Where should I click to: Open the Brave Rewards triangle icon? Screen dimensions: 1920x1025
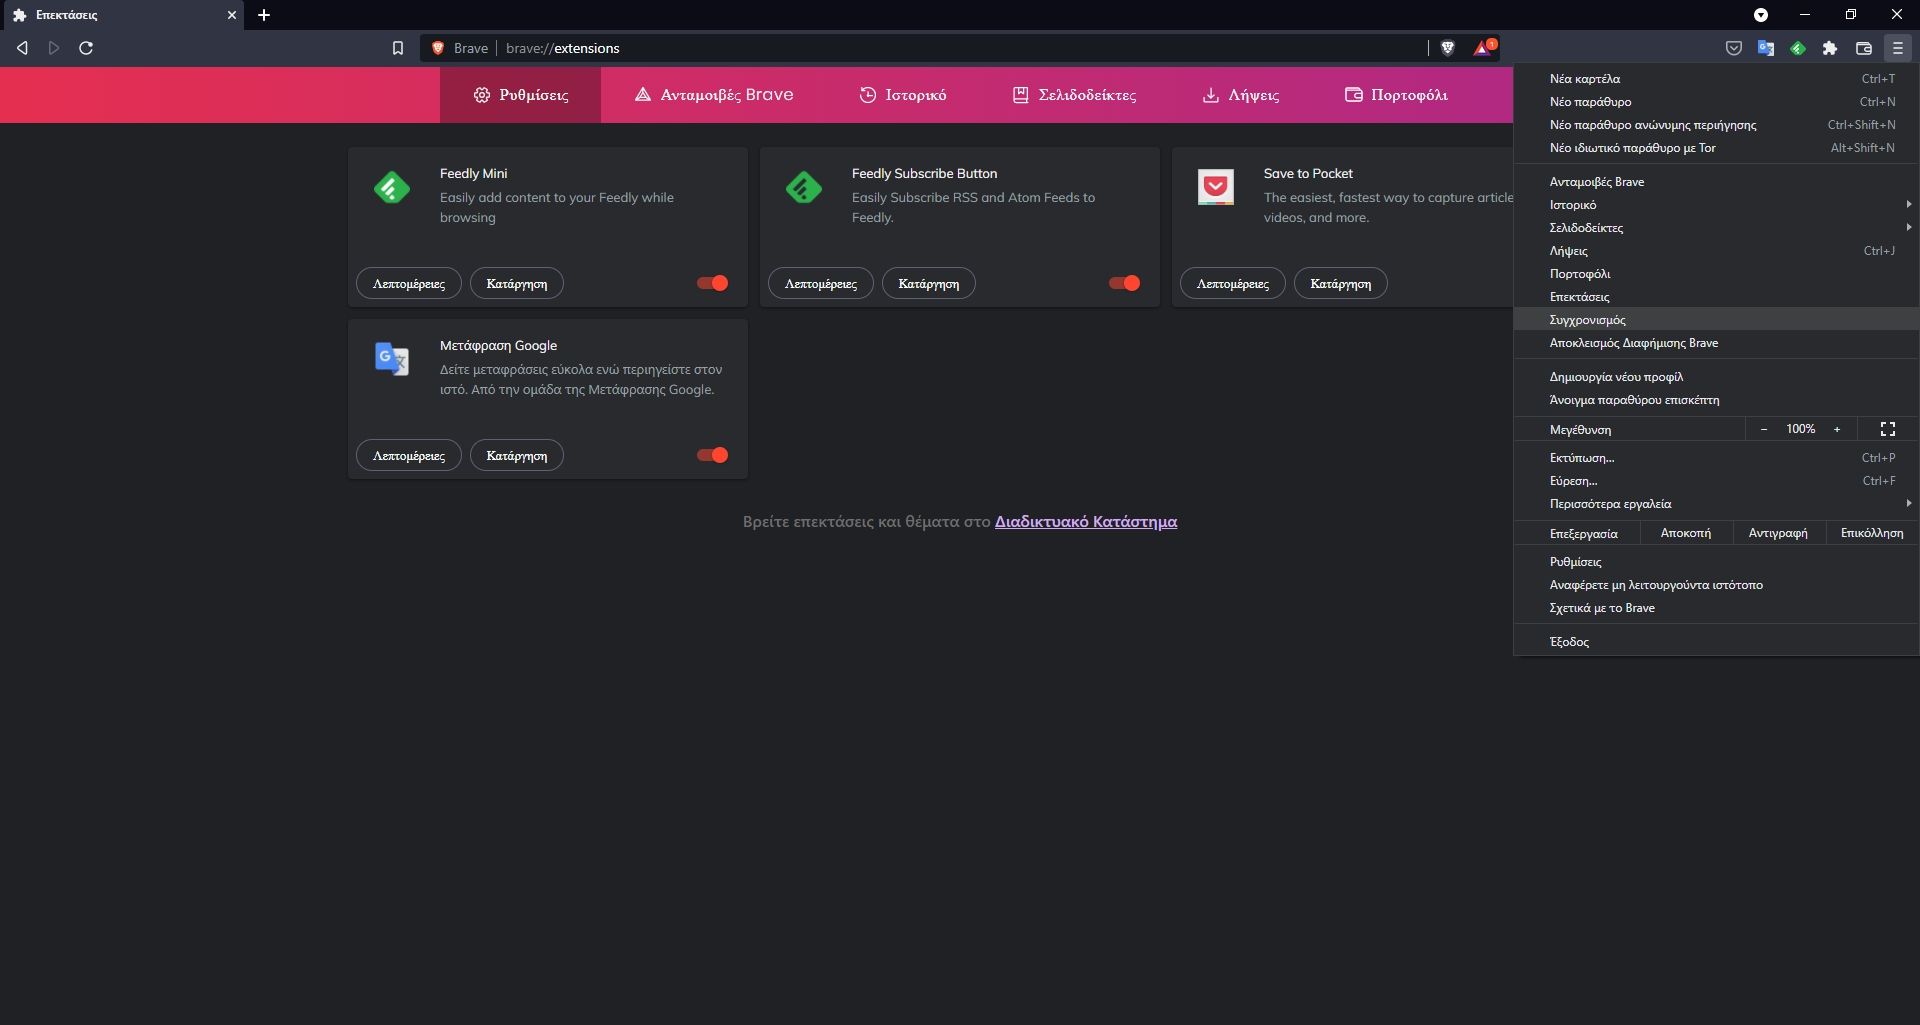pyautogui.click(x=1483, y=48)
